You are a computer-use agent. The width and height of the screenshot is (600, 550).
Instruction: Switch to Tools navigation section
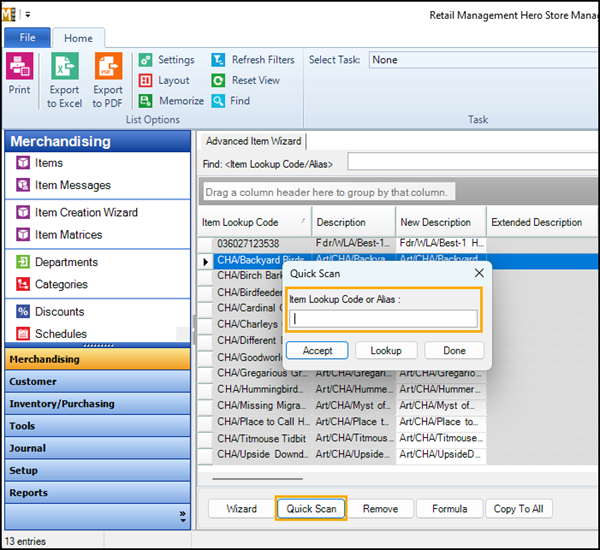(98, 426)
